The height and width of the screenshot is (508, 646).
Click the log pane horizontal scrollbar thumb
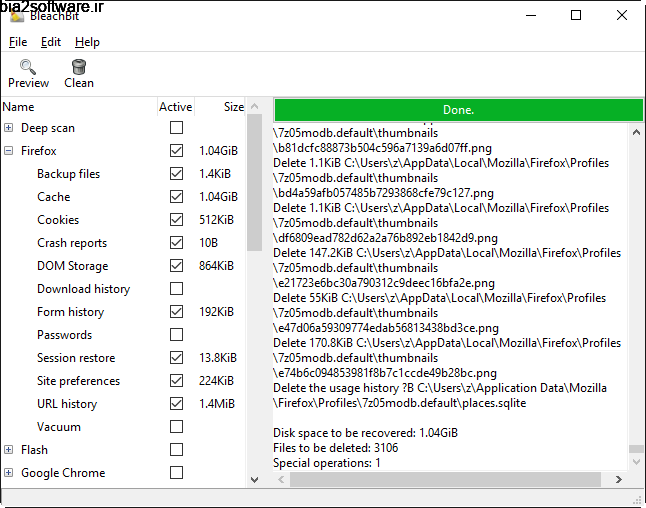pyautogui.click(x=445, y=479)
